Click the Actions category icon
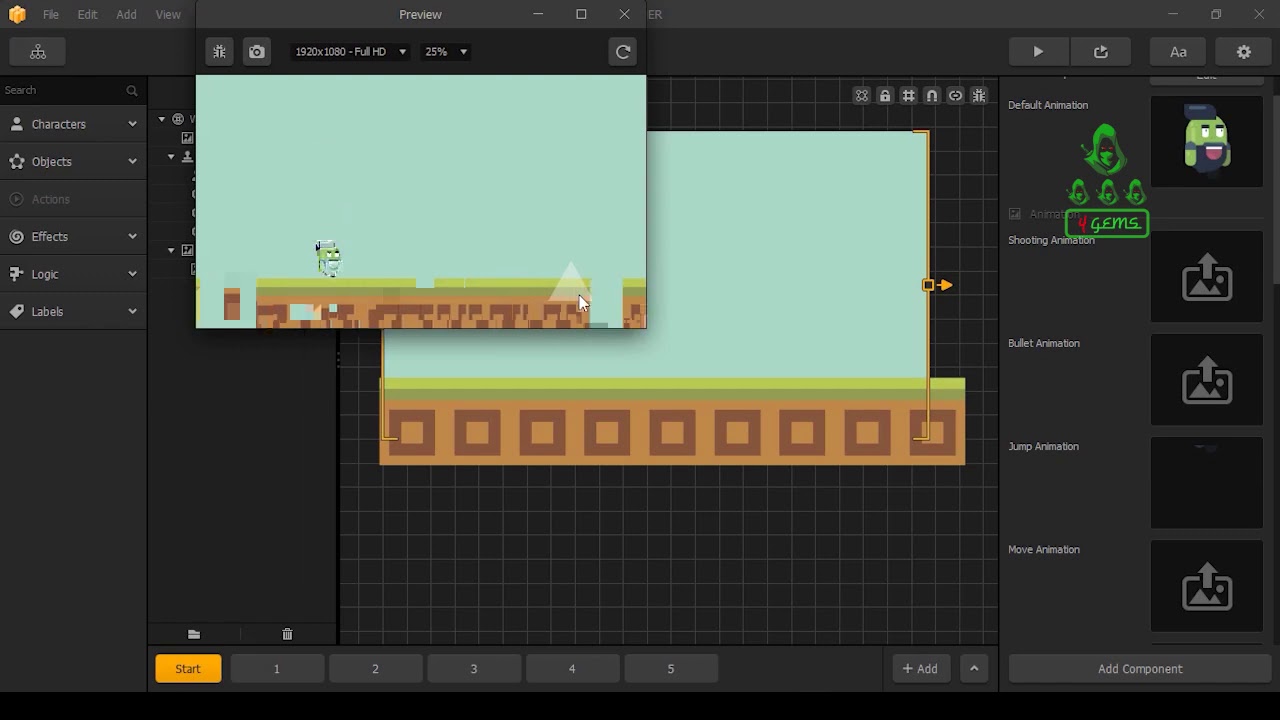The width and height of the screenshot is (1280, 720). click(16, 199)
